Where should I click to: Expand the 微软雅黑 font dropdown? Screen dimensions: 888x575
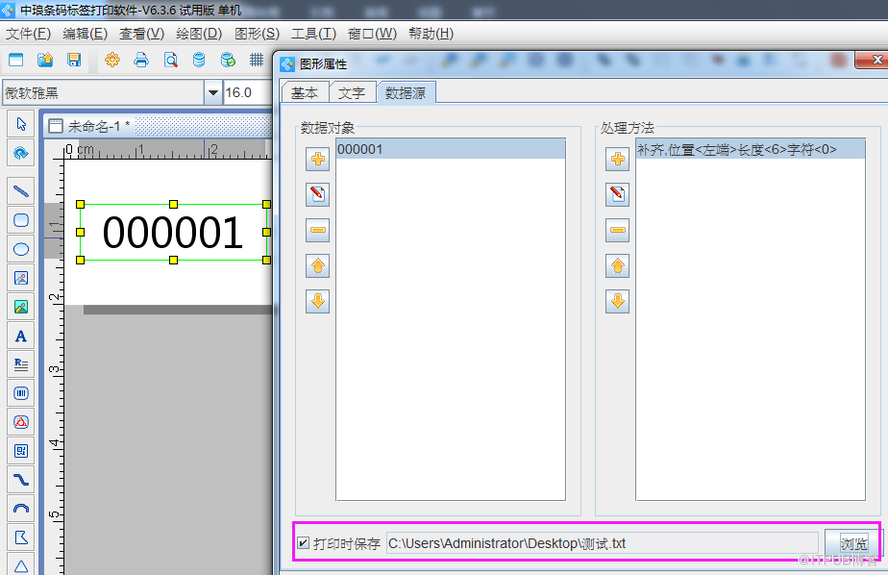coord(212,93)
